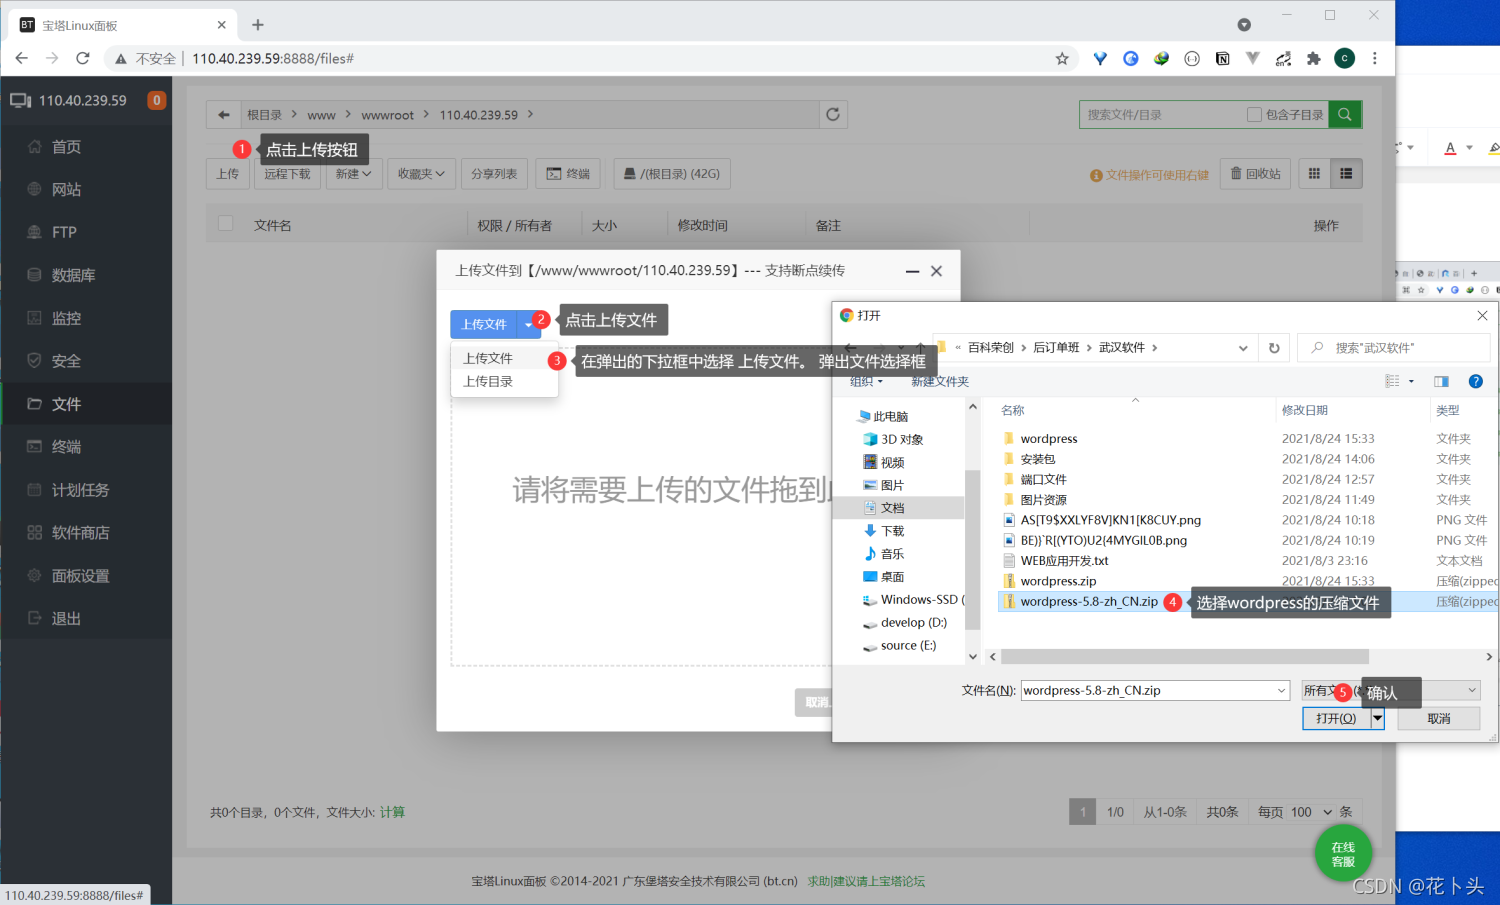Toggle the preview pane icon in file dialog
Viewport: 1500px width, 905px height.
(x=1441, y=381)
